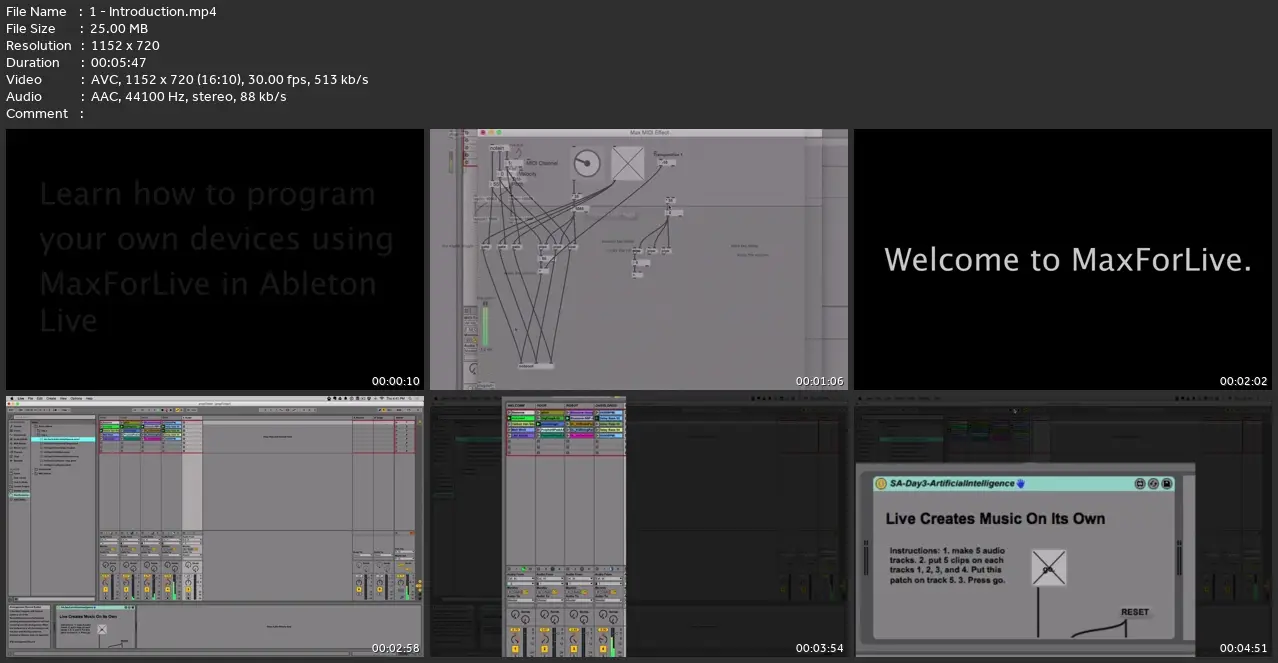Toggle the crossed 'go' box in the 00:04:51 frame
The width and height of the screenshot is (1278, 663).
(x=1049, y=568)
